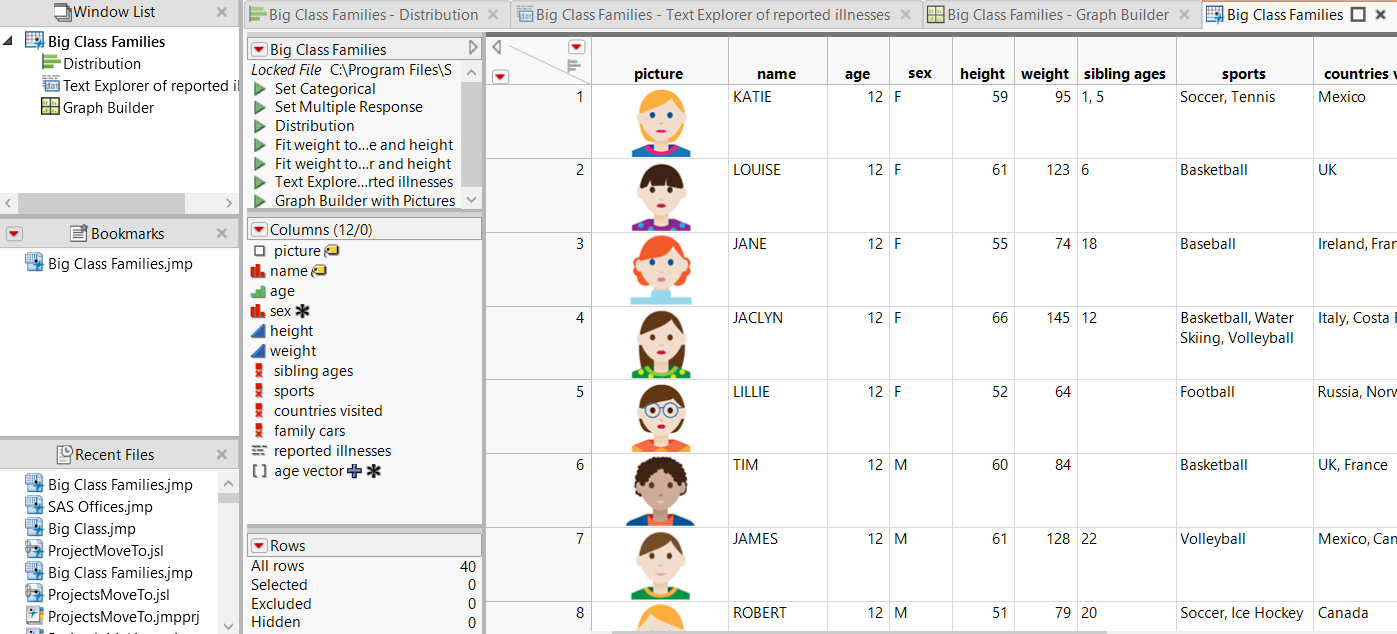Close the Text Explorer tab
The image size is (1397, 634).
905,15
